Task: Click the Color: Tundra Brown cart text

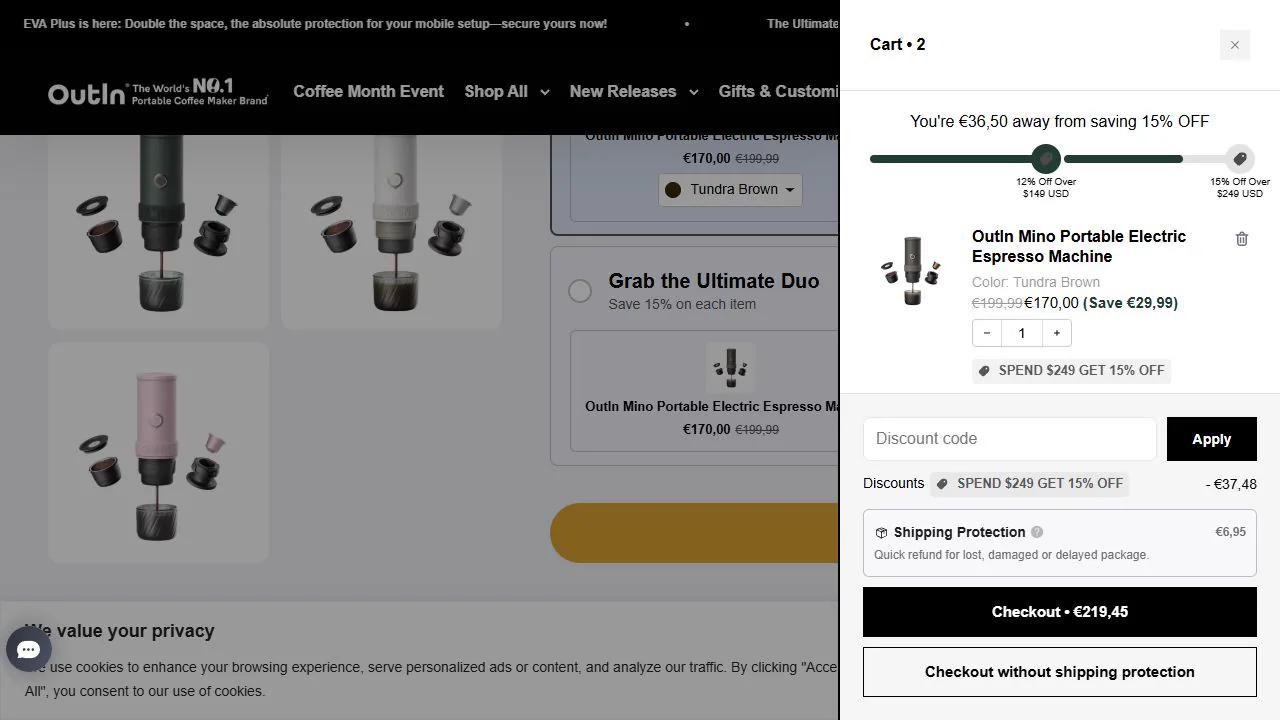Action: click(1036, 282)
